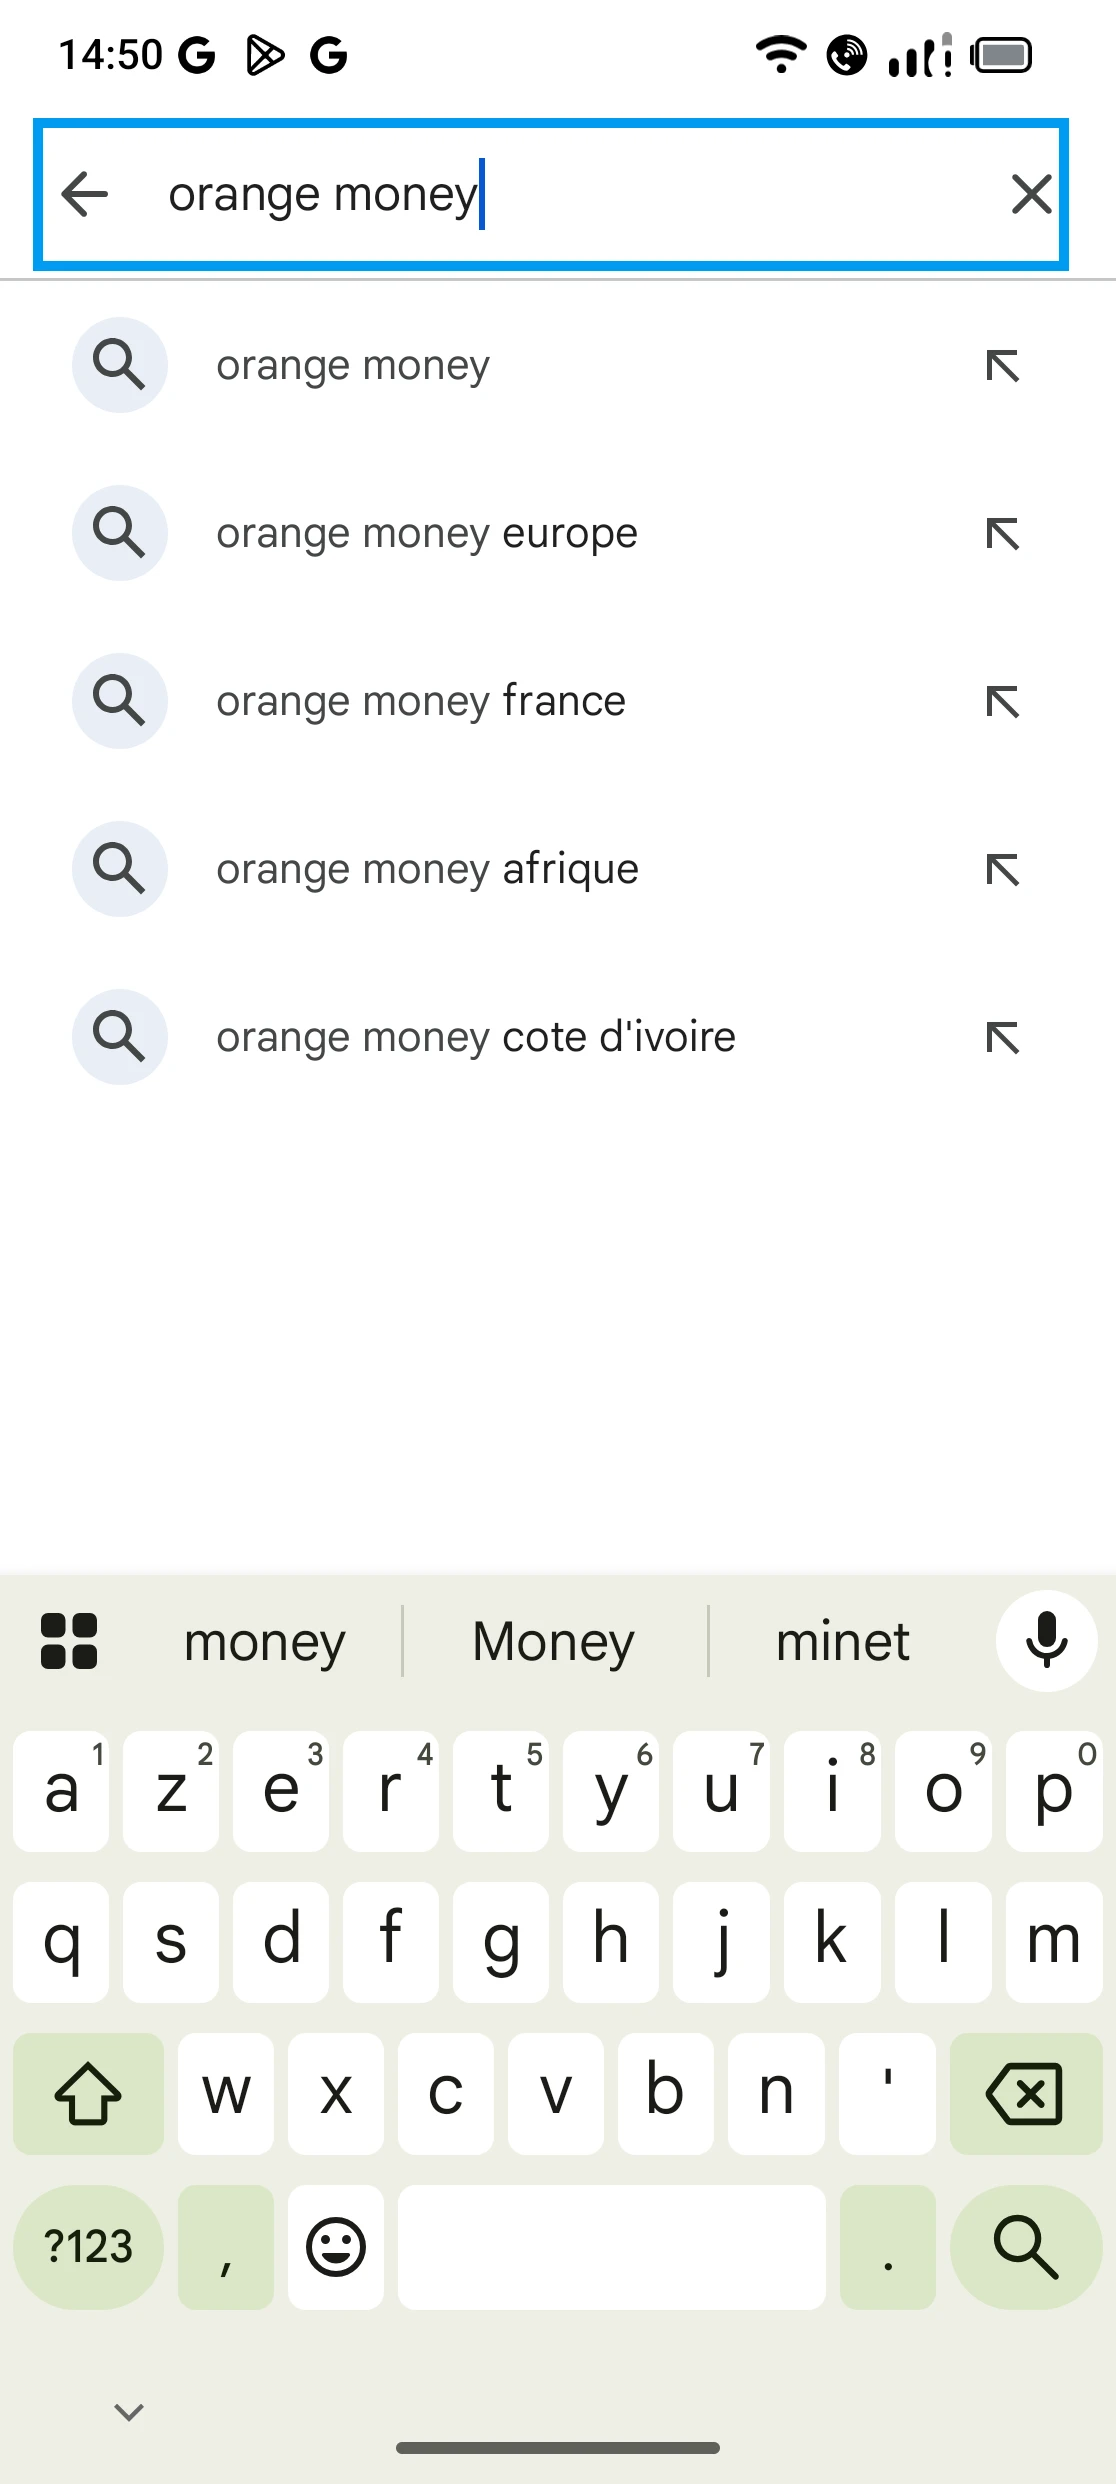This screenshot has height=2484, width=1116.
Task: Tap the capitalized 'Money' word suggestion
Action: [x=553, y=1641]
